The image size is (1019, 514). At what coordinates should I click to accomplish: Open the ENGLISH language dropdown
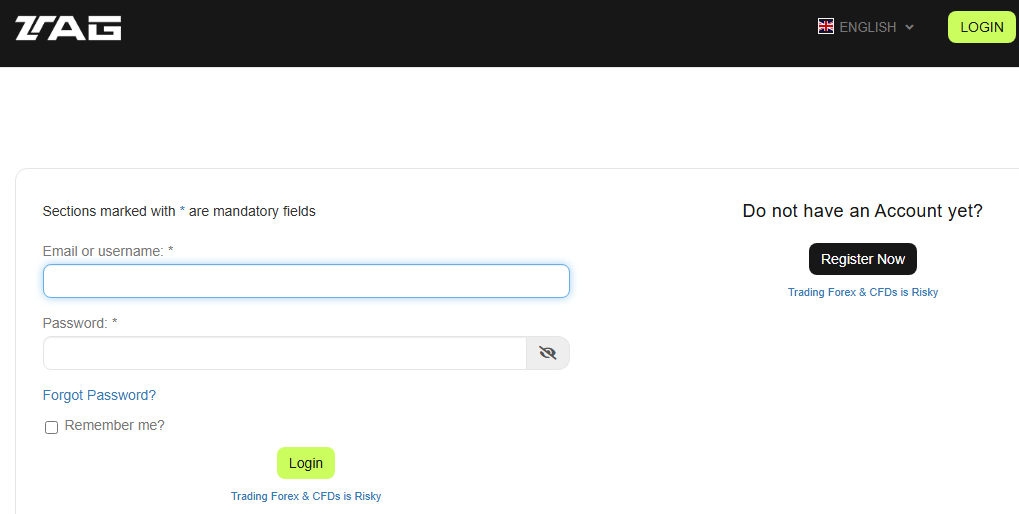click(867, 27)
